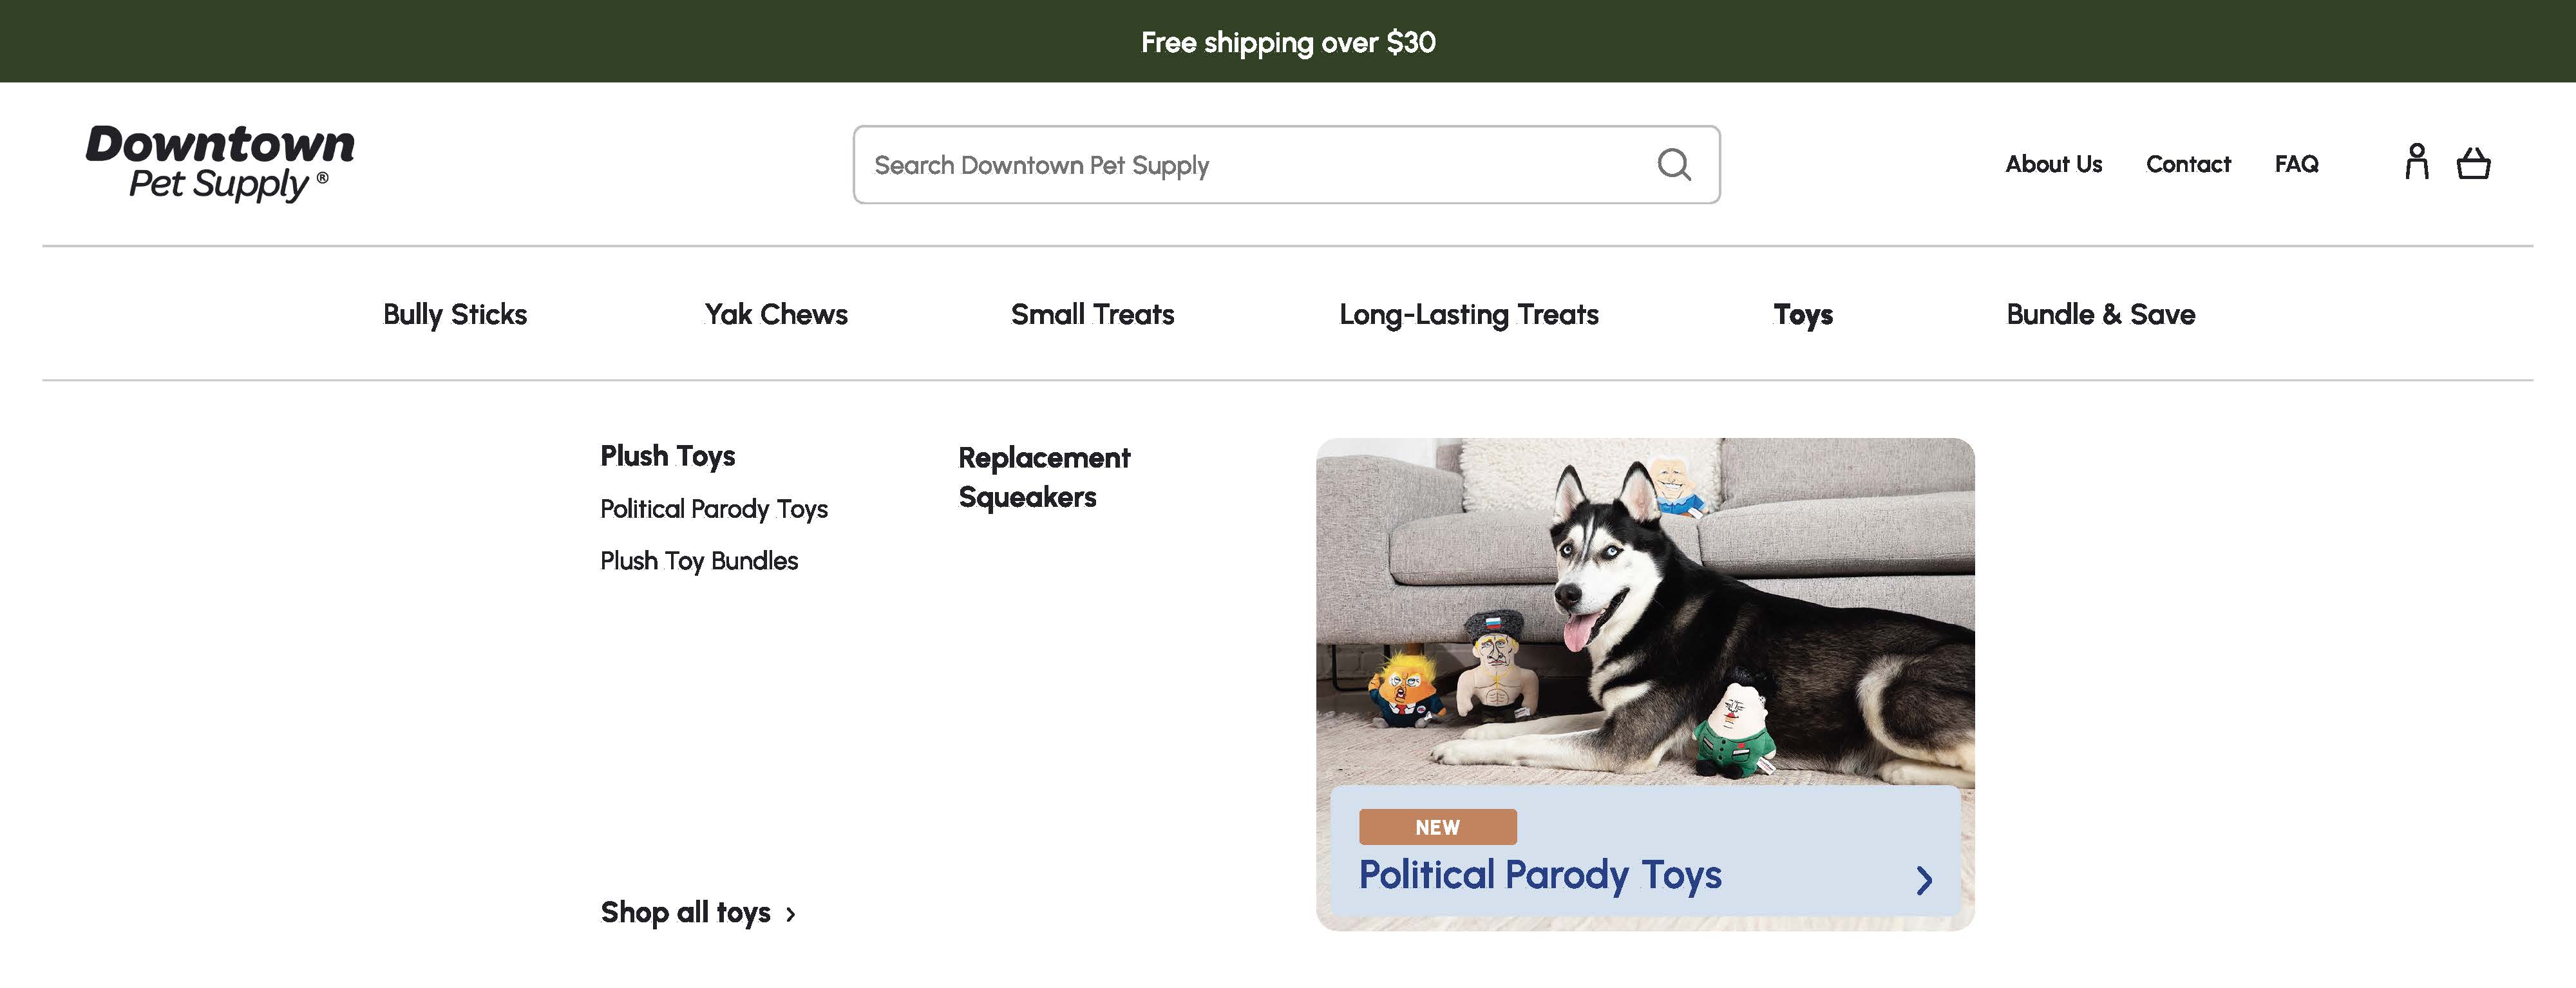
Task: Choose Plush Toy Bundles submenu link
Action: (699, 561)
